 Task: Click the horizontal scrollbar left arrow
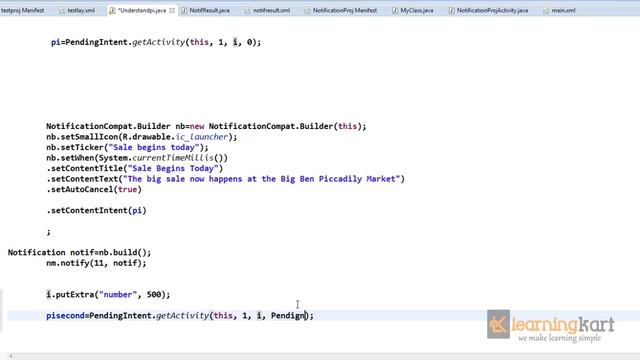[x=11, y=356]
